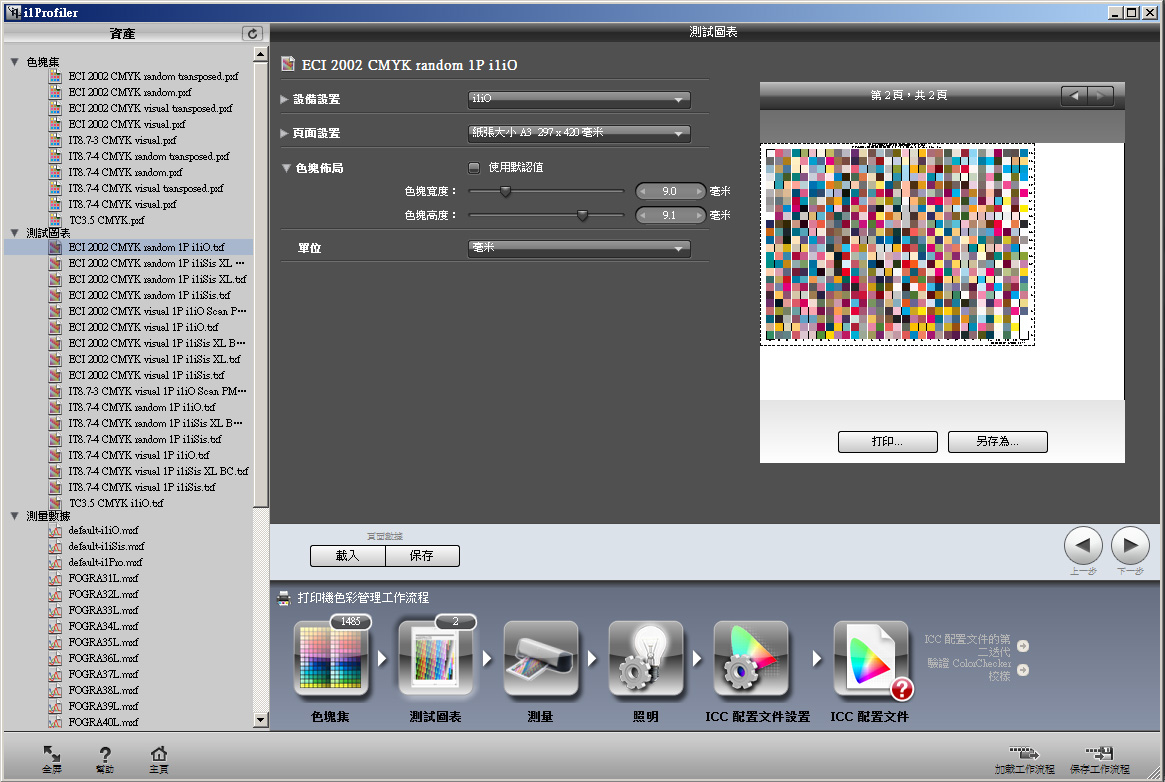Open the 單位 millimeter dropdown

click(x=579, y=248)
